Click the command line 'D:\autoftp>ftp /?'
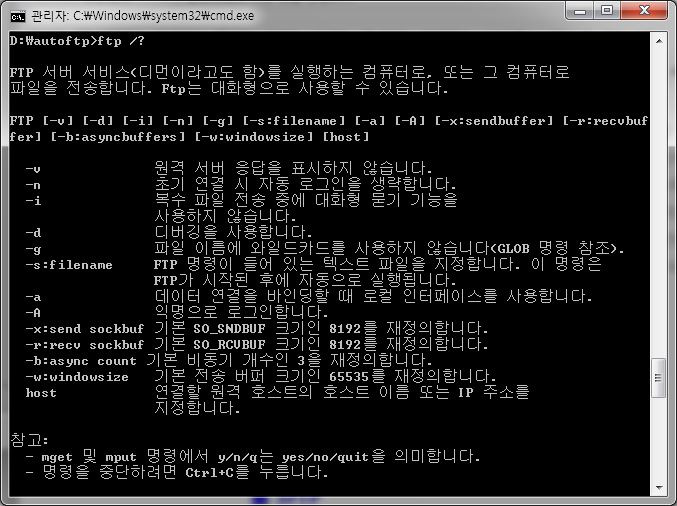 coord(77,41)
